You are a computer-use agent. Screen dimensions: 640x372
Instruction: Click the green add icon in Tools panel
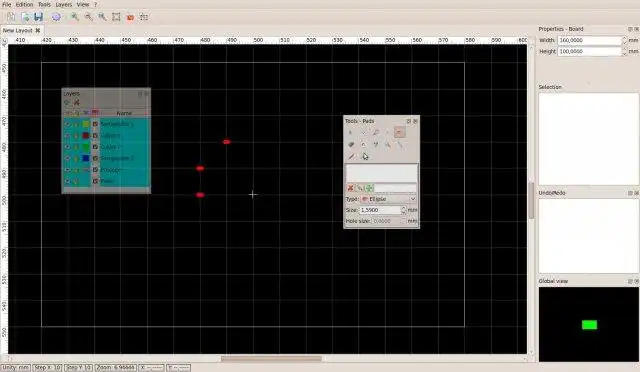[369, 188]
